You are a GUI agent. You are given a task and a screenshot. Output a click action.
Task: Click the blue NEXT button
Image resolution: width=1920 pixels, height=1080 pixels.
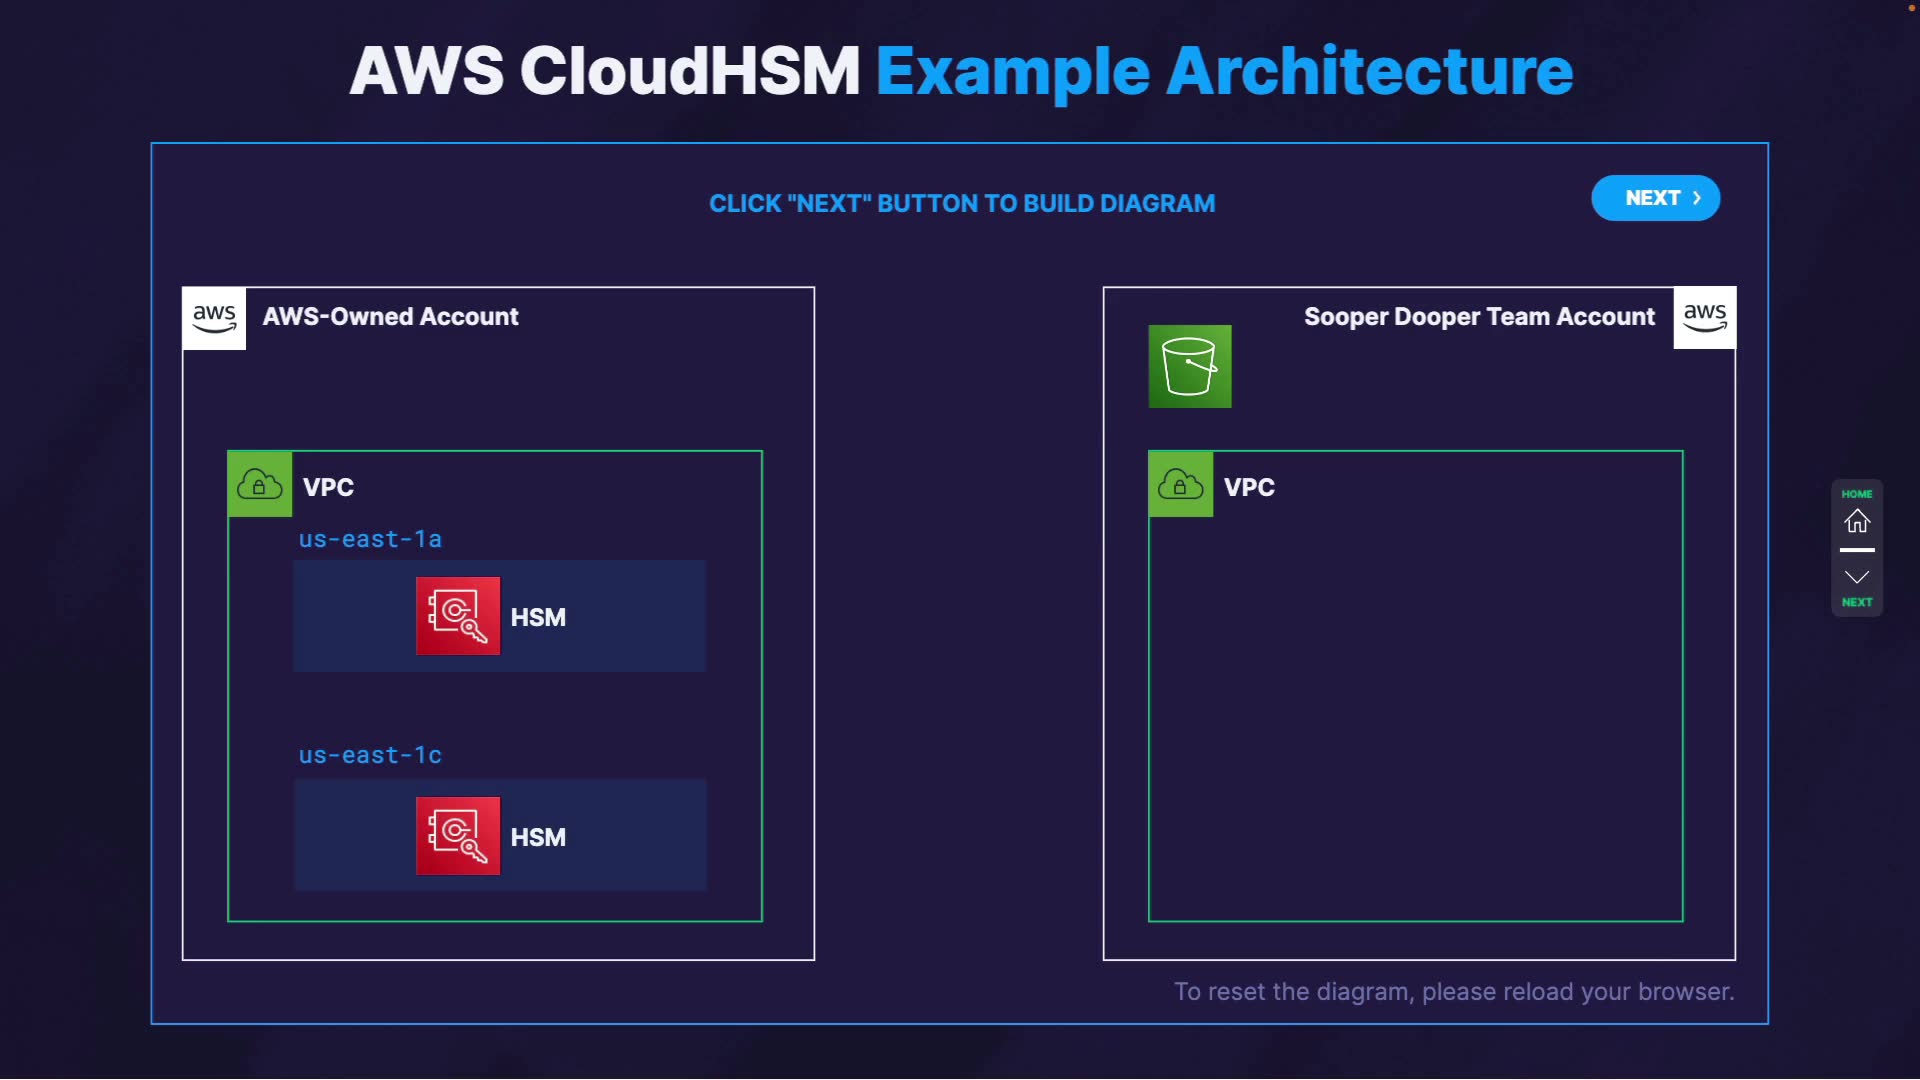1655,198
